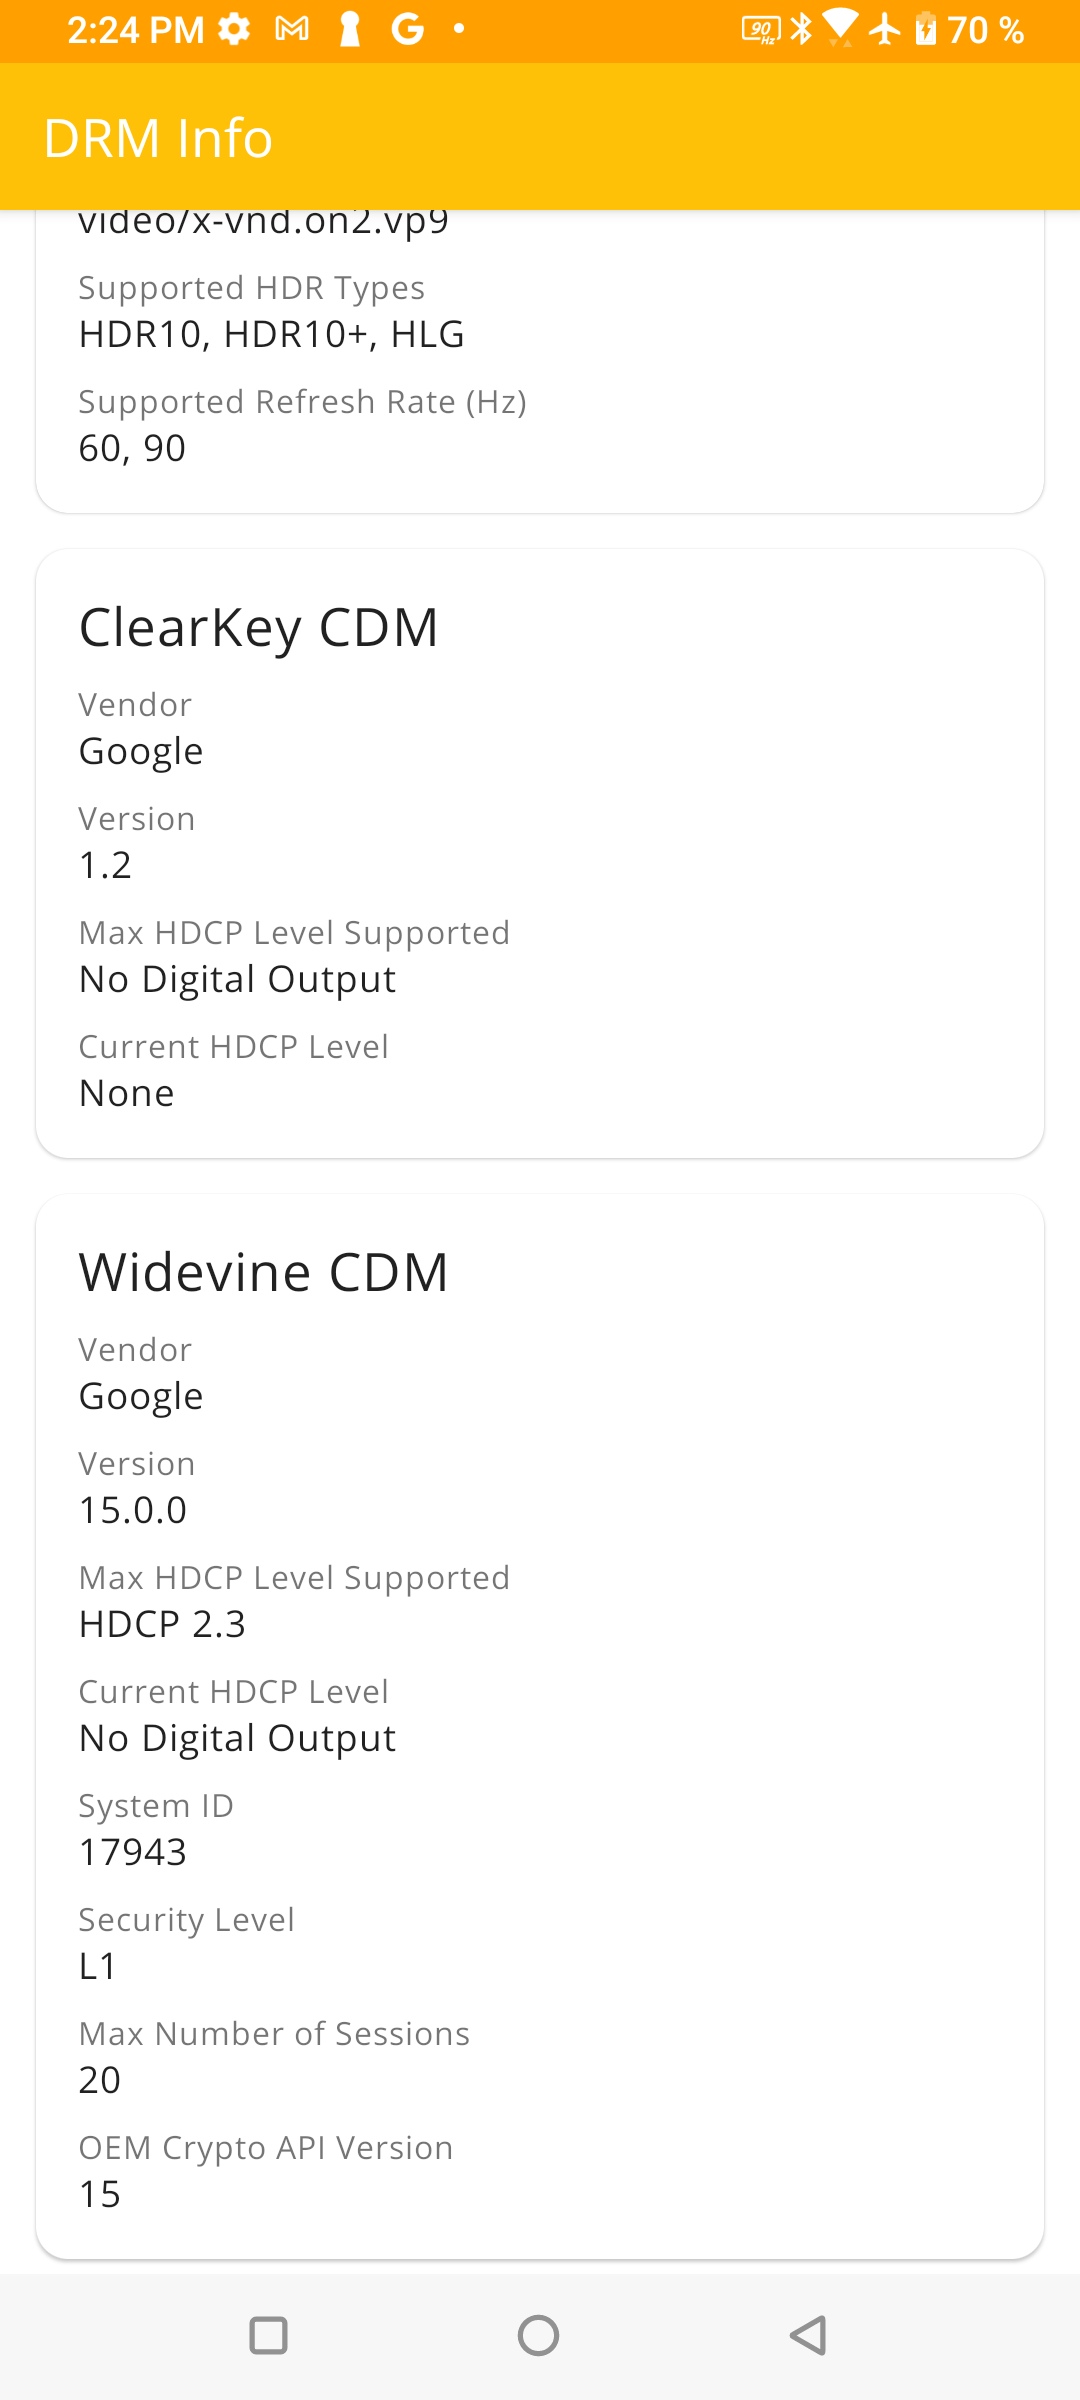Tap Widevine Security Level value L1
The height and width of the screenshot is (2400, 1080).
(x=98, y=1966)
